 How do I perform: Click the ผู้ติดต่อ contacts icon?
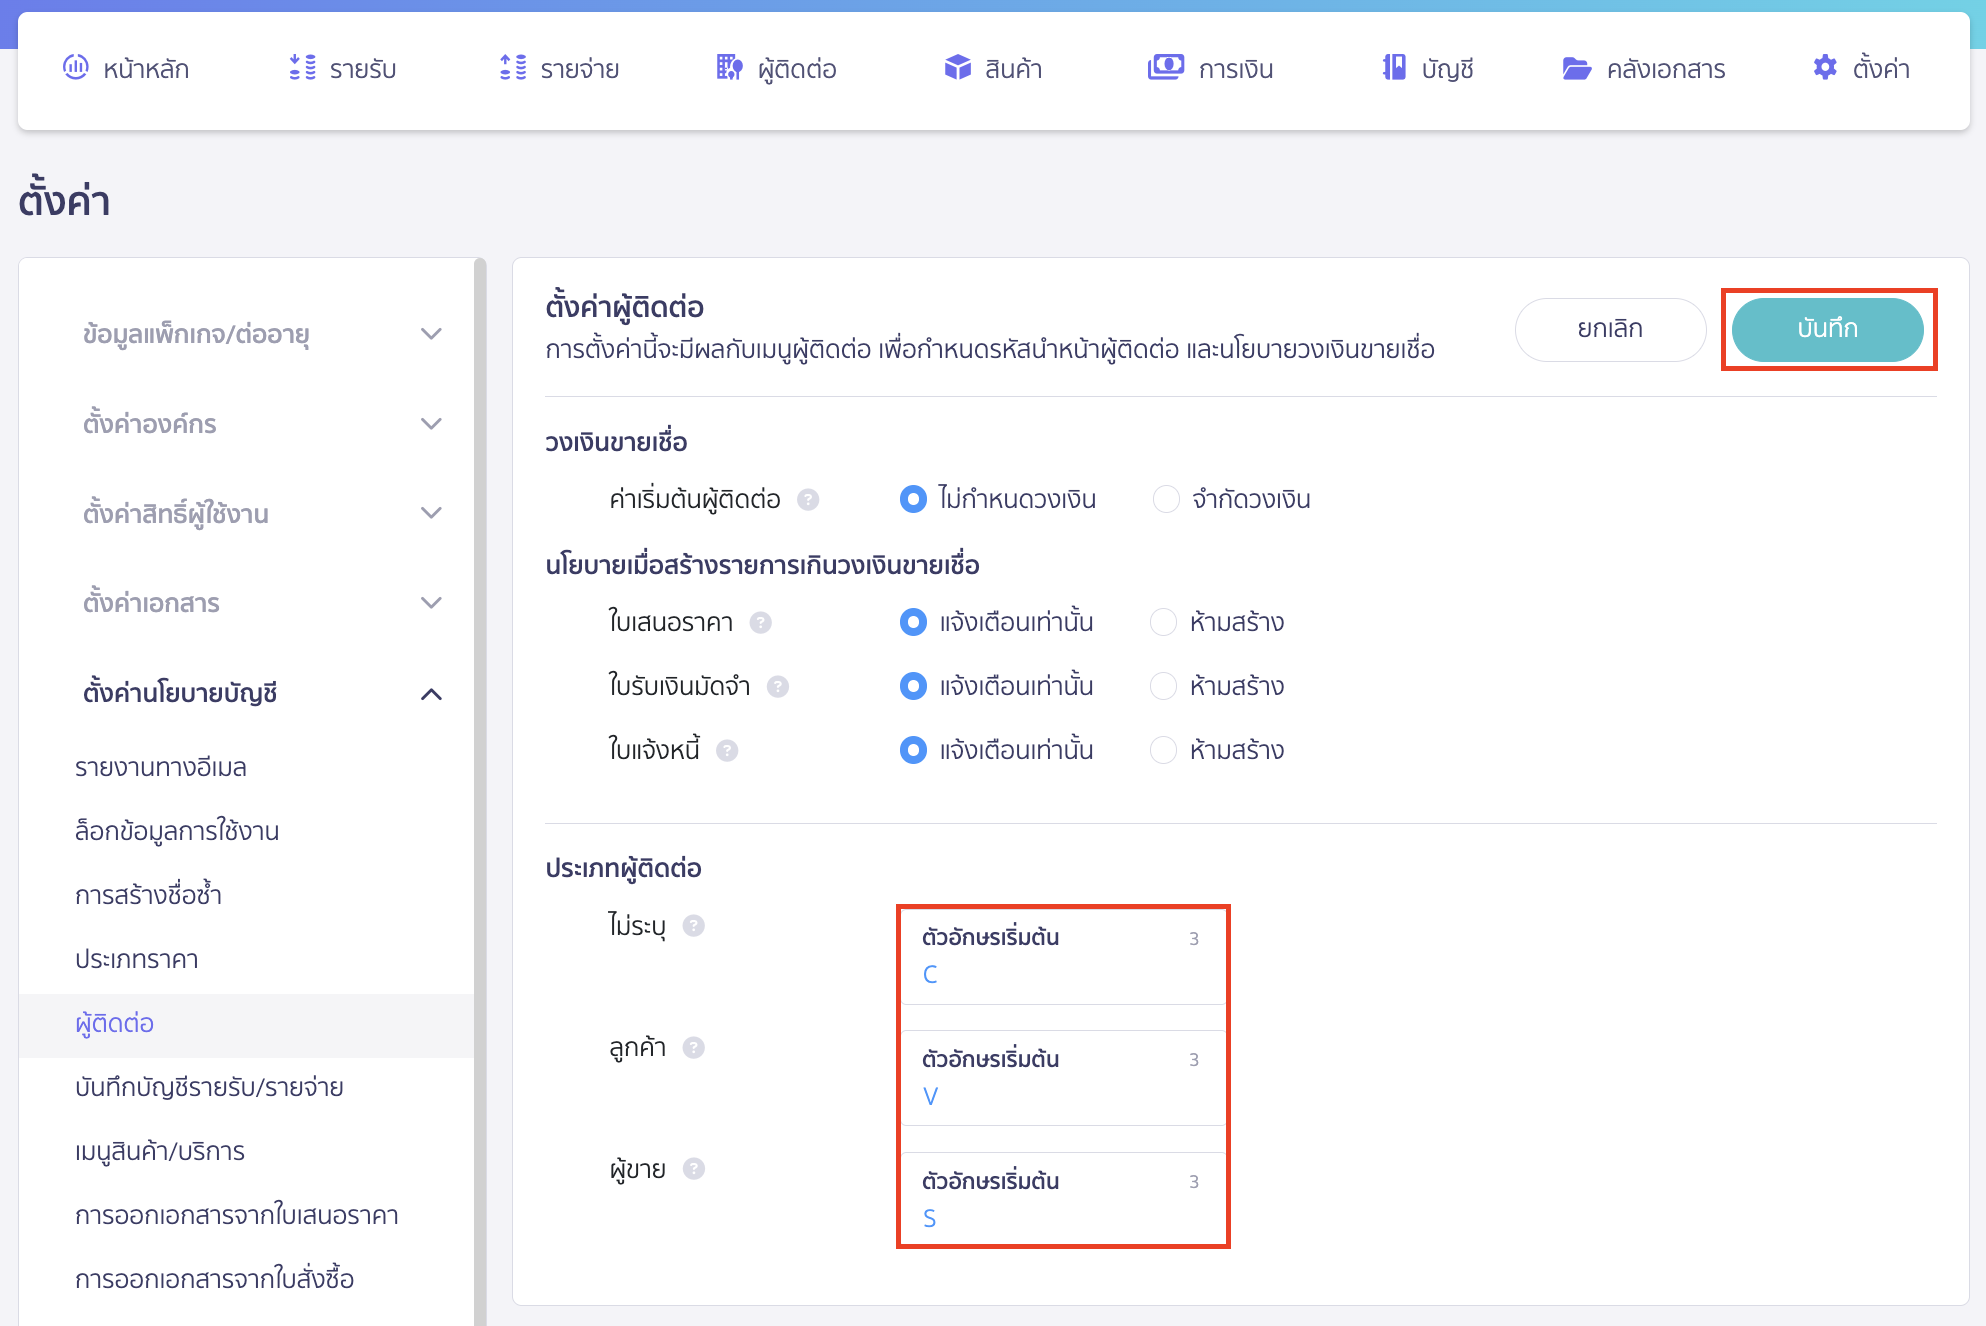729,68
